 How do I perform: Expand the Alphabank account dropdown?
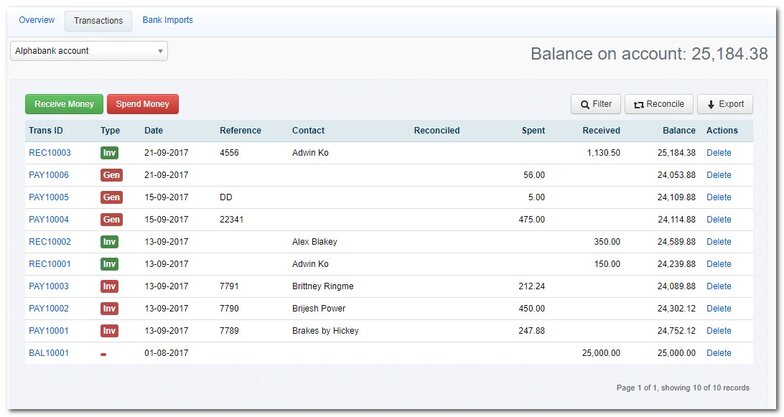click(x=89, y=51)
